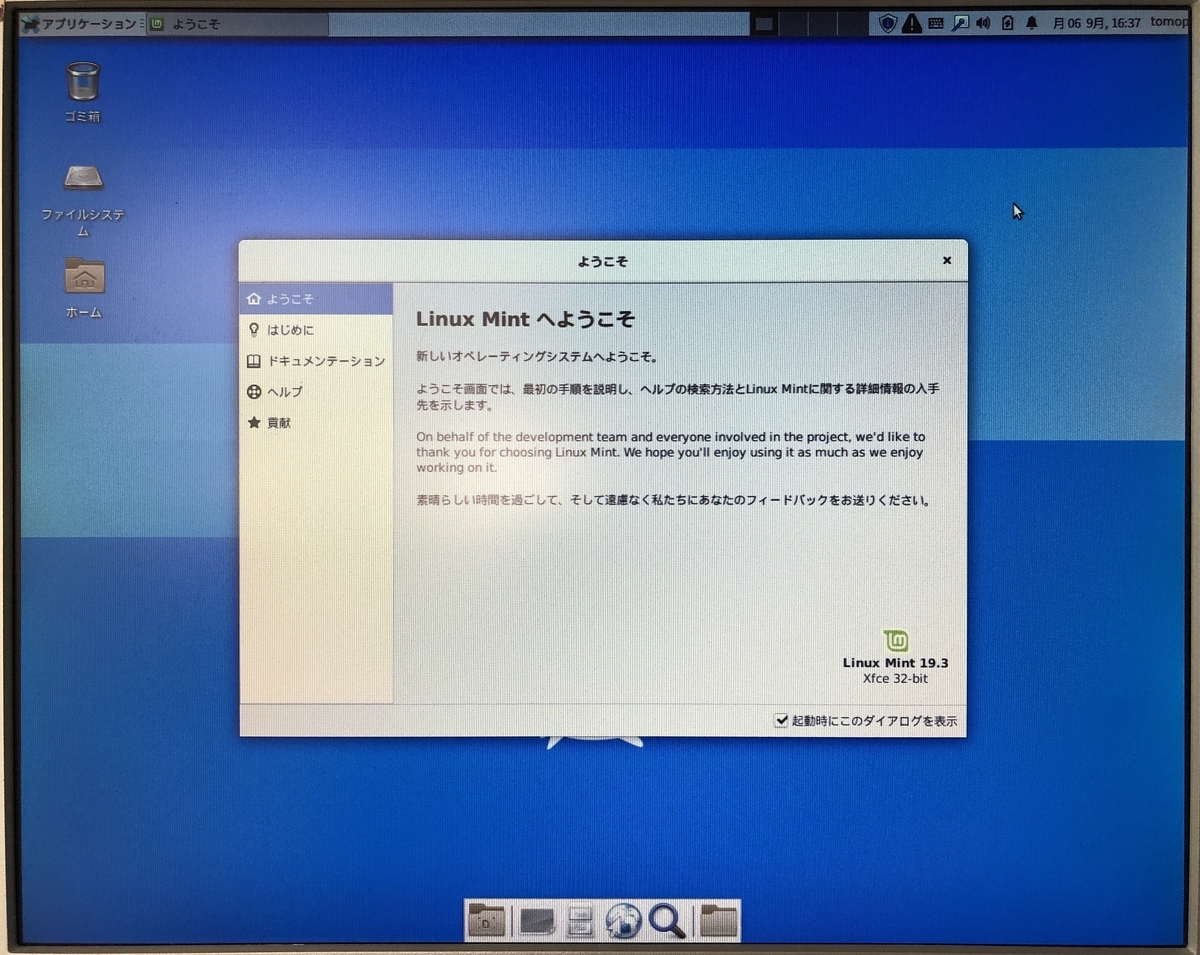Open the ホーム folder desktop icon
This screenshot has height=955, width=1200.
(84, 288)
